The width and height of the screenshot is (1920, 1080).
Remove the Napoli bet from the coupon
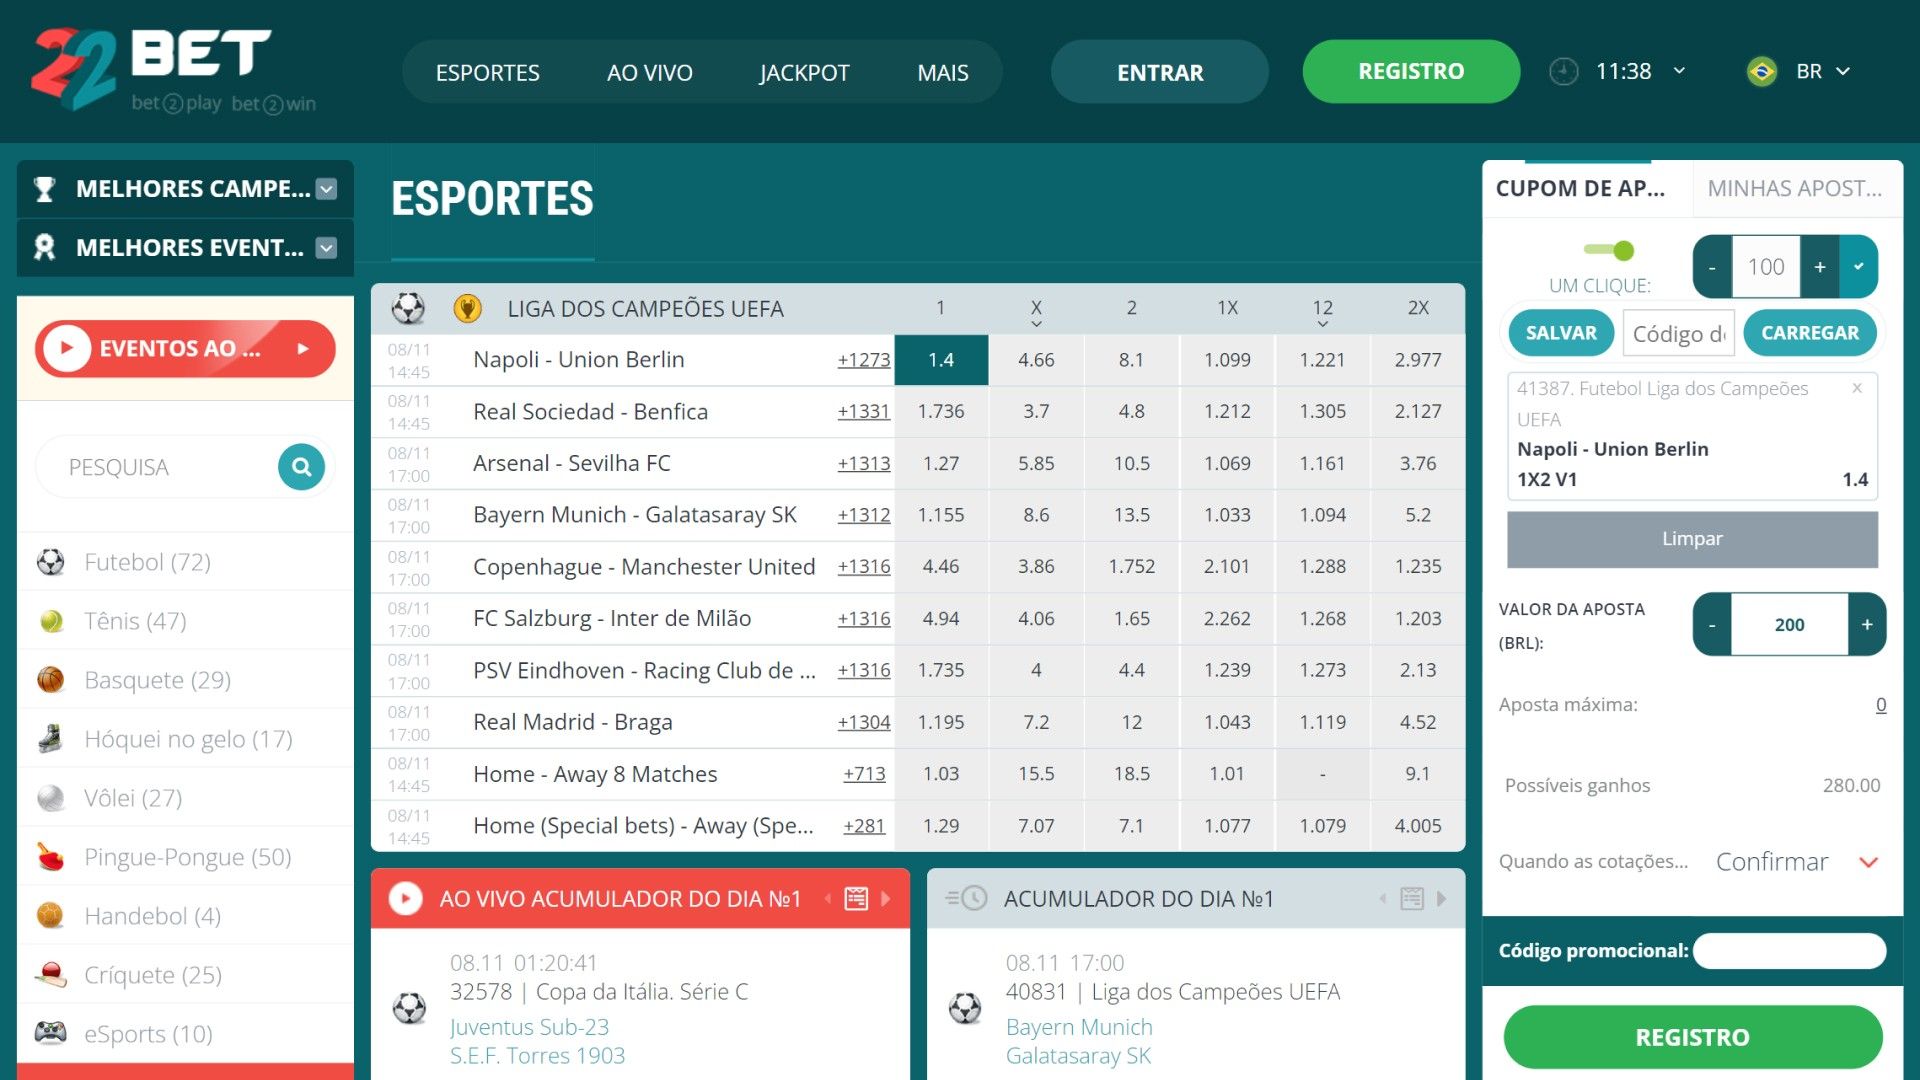1857,388
